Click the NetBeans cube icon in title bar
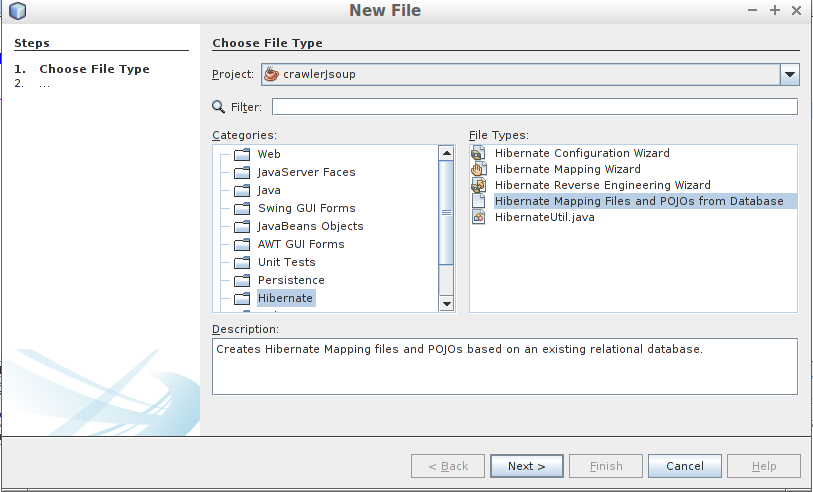Viewport: 813px width, 492px height. pos(17,10)
